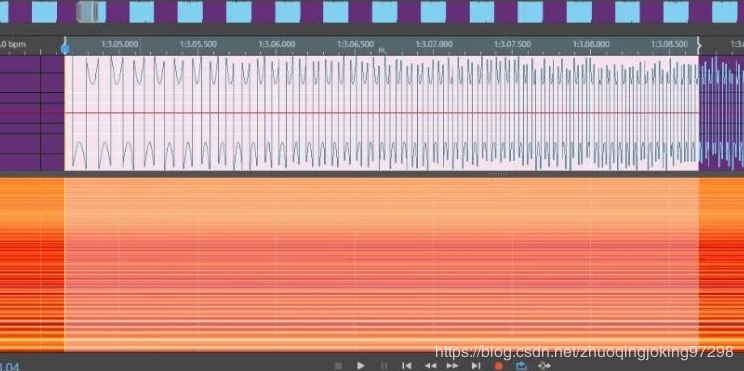744x371 pixels.
Task: Click the 1:3.06.000 position on the ruler
Action: tap(277, 44)
